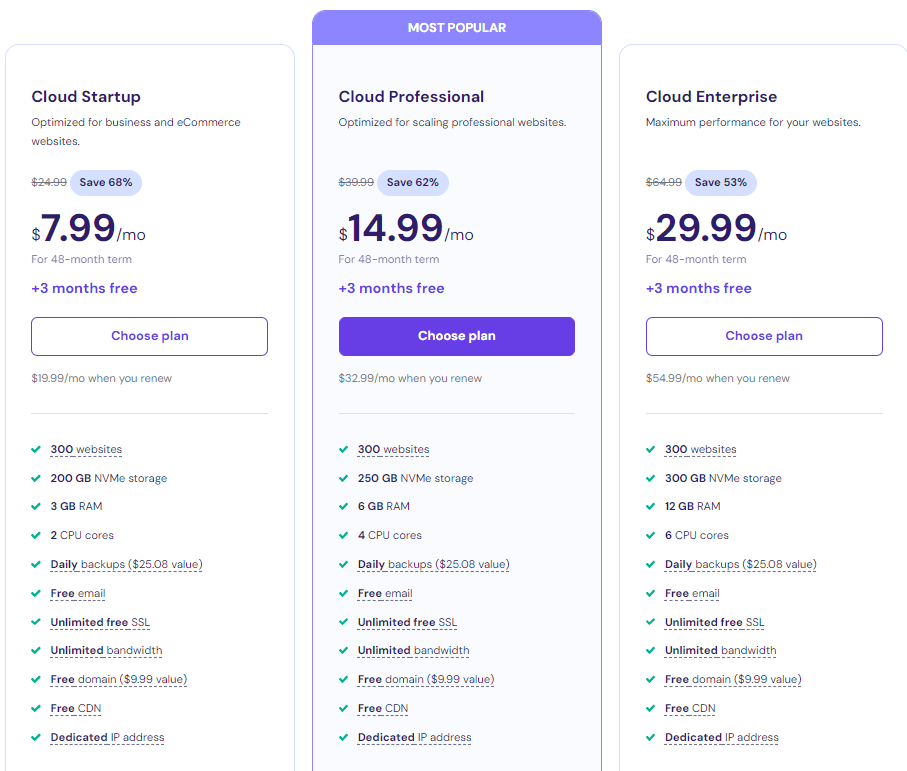The image size is (907, 771).
Task: Click $32.99/mo when you renew text
Action: pyautogui.click(x=410, y=378)
